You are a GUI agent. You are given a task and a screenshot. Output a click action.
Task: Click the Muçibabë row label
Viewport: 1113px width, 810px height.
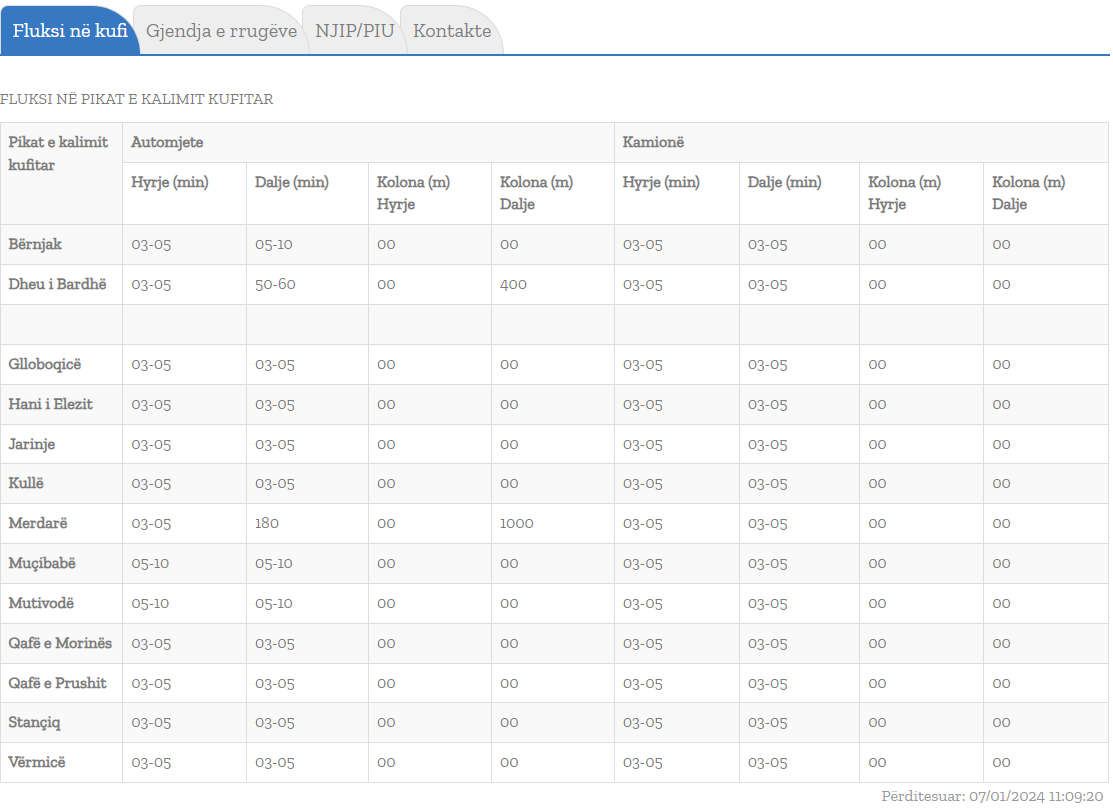pos(42,563)
